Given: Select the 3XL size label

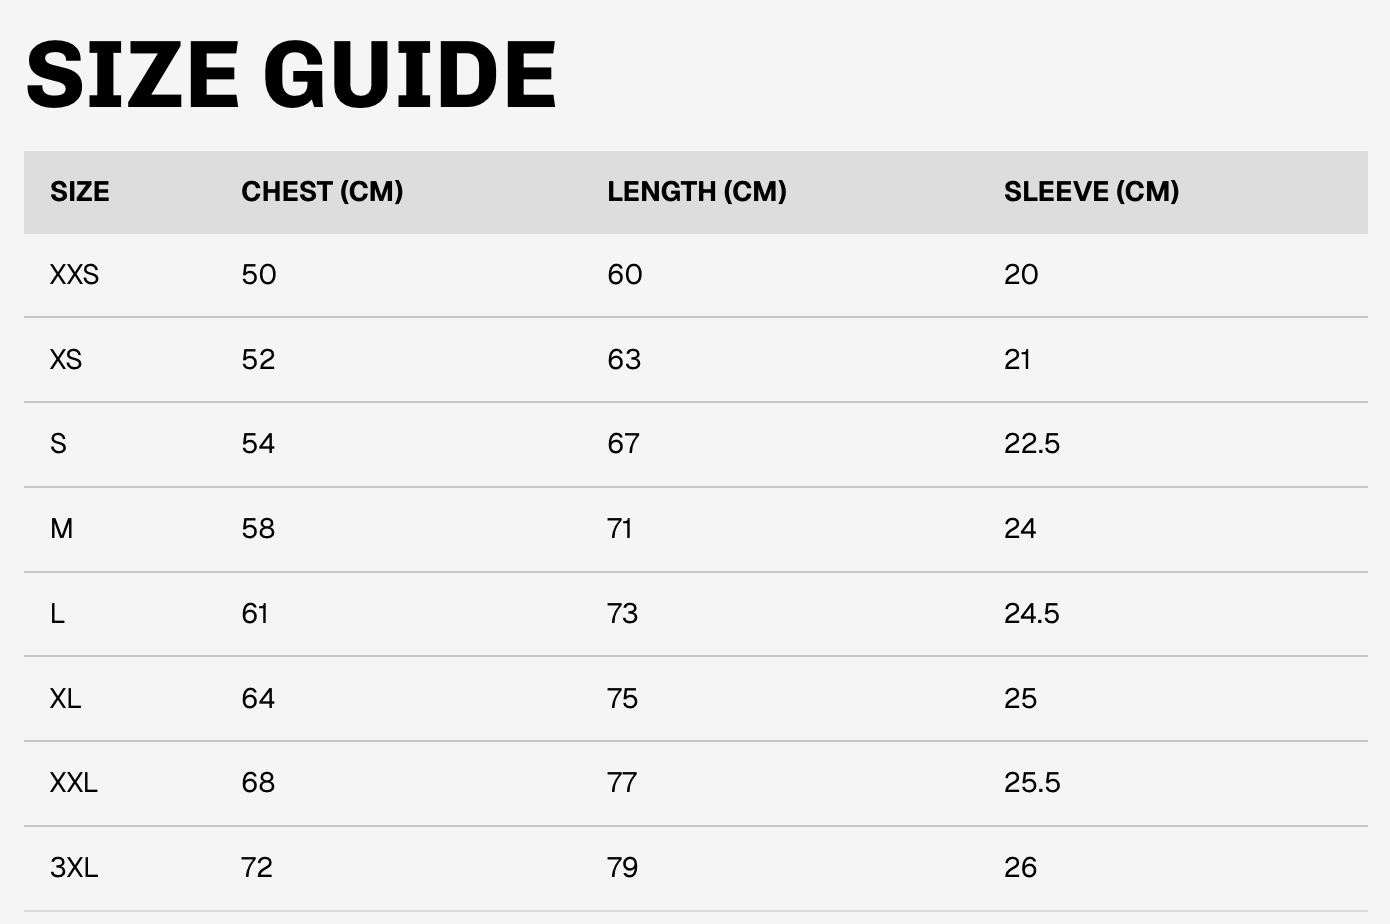Looking at the screenshot, I should (74, 868).
